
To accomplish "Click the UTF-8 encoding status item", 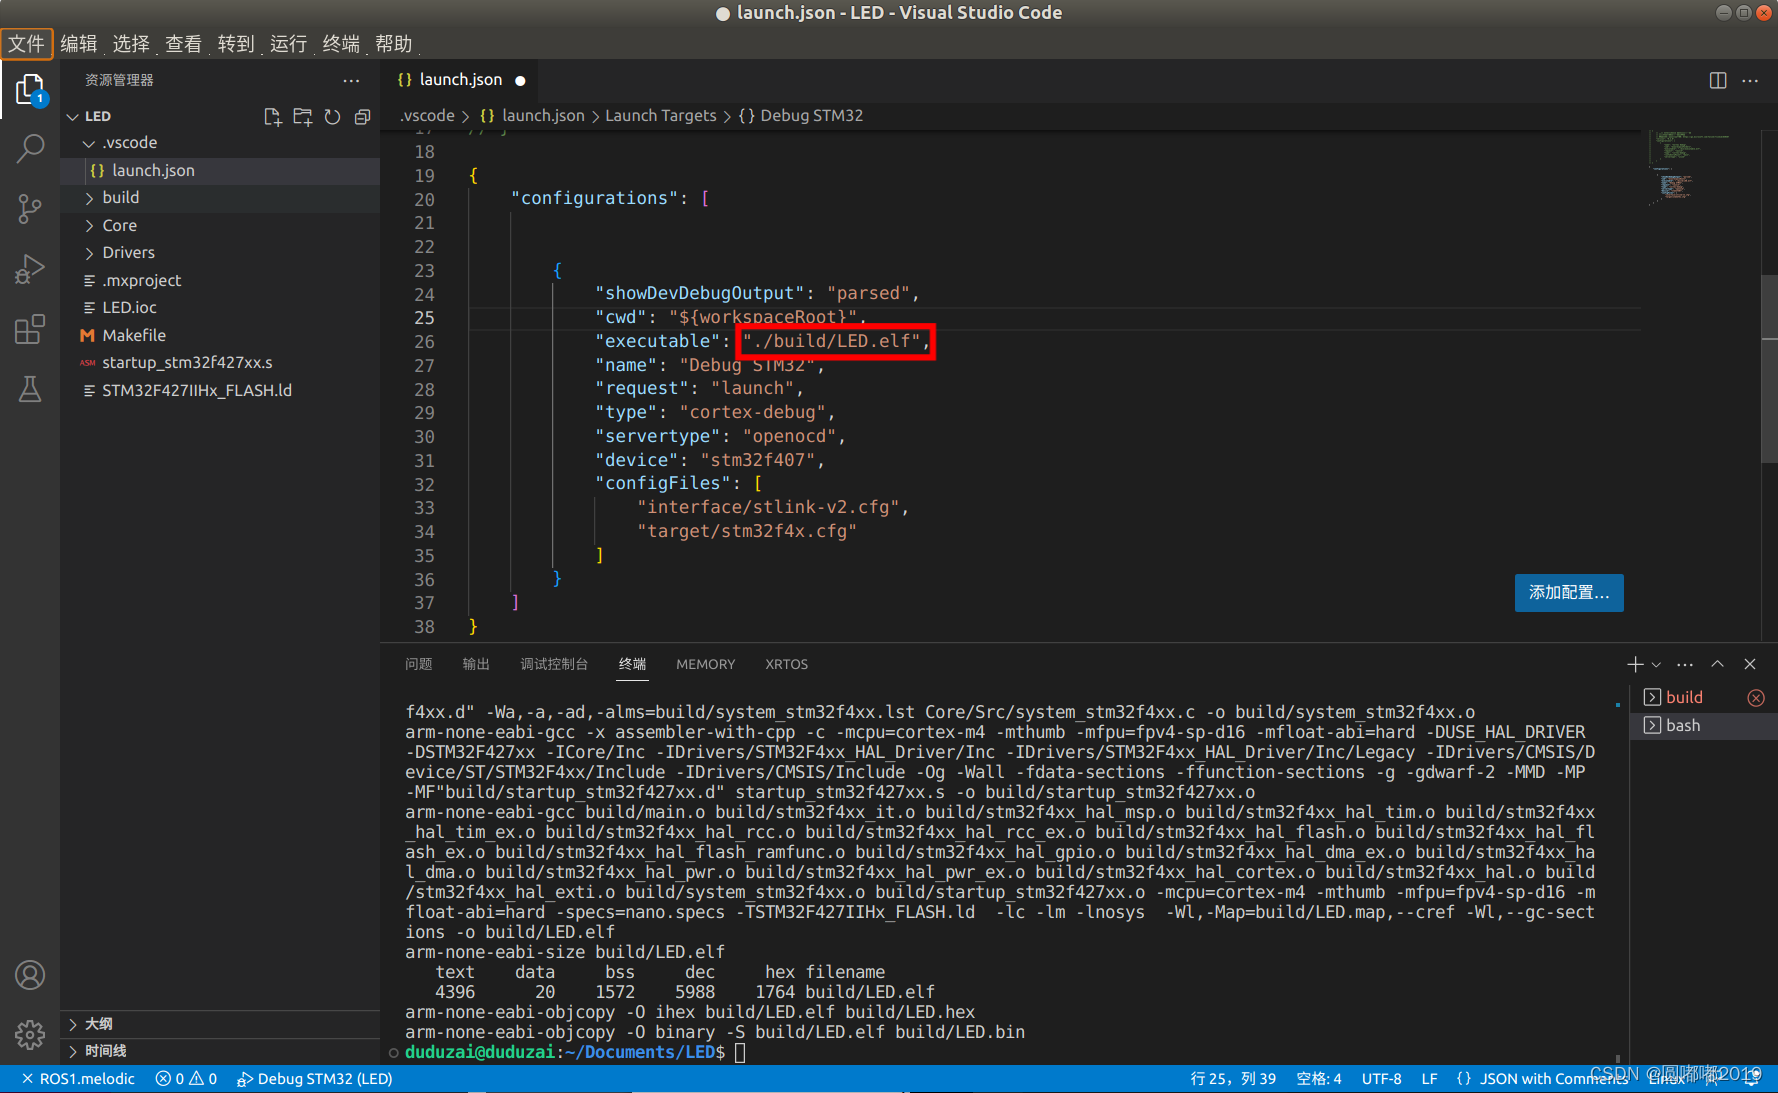I will click(1381, 1079).
